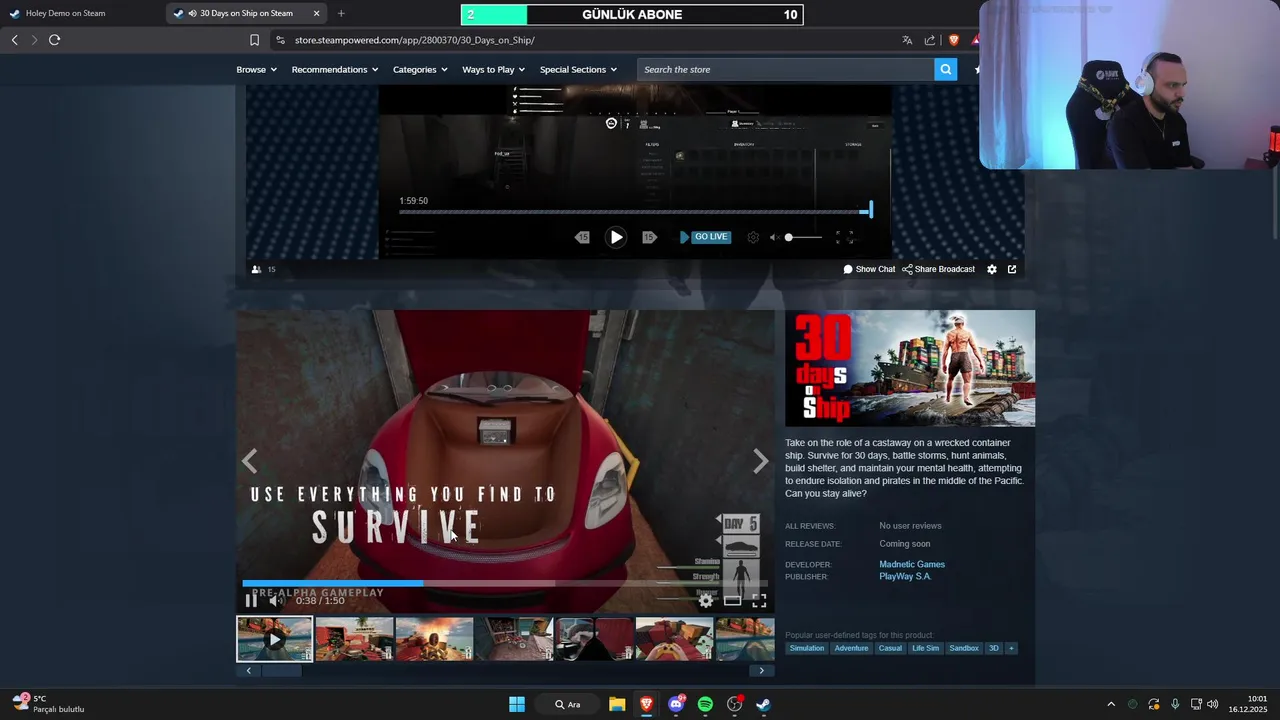The height and width of the screenshot is (720, 1280).
Task: Select the second media thumbnail
Action: 354,639
